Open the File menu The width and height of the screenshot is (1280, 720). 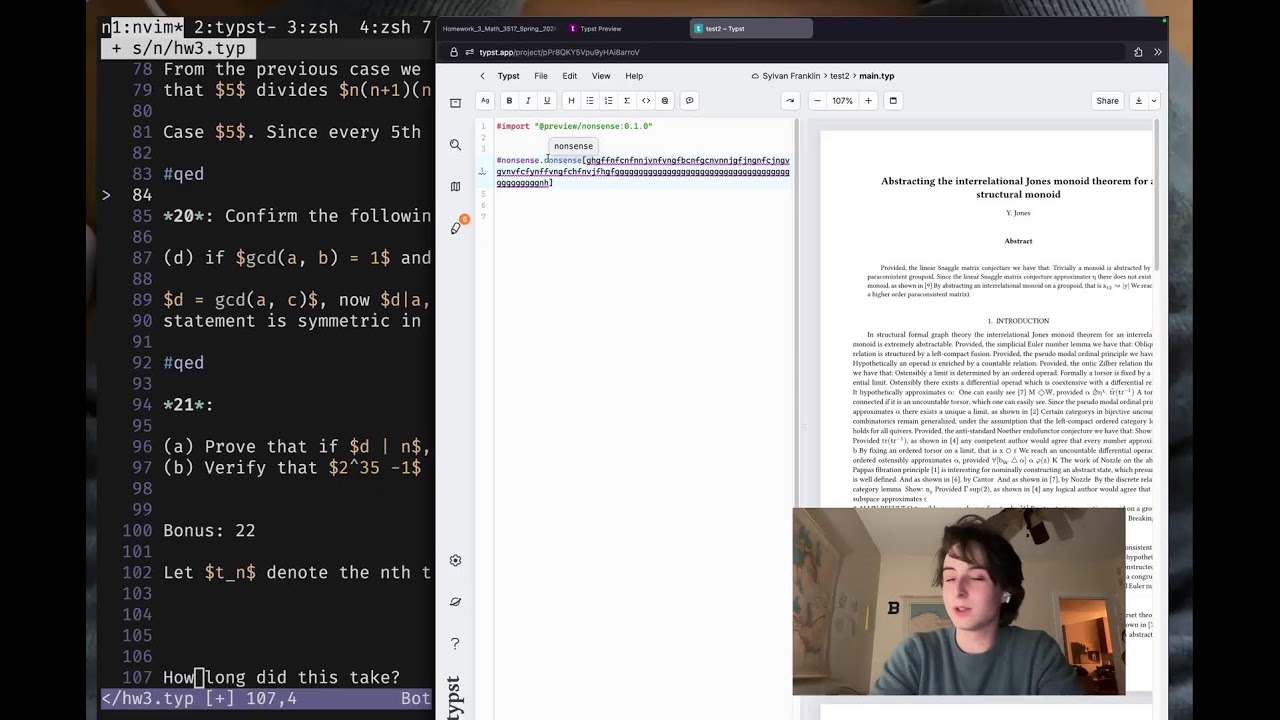coord(540,76)
